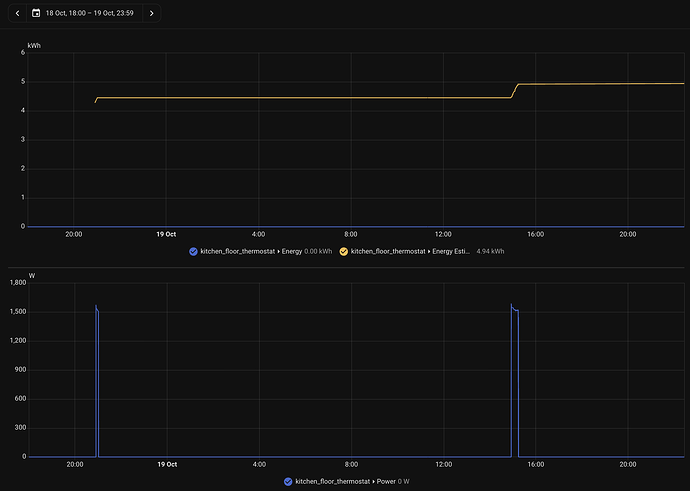Go to the next date range
This screenshot has height=491, width=690.
(x=151, y=13)
